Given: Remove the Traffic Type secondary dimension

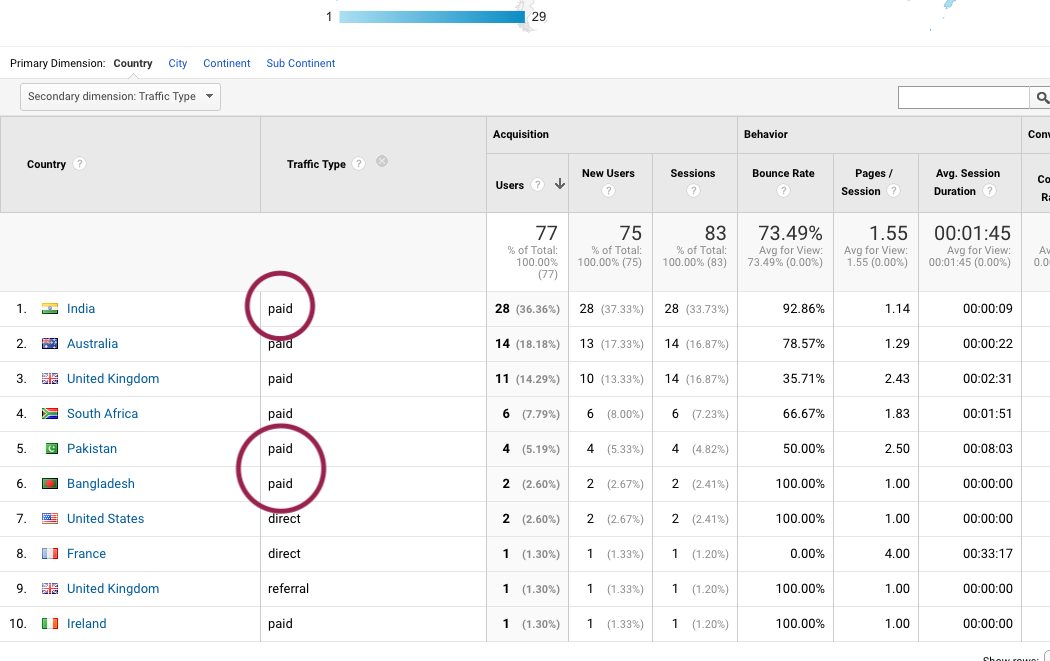Looking at the screenshot, I should [382, 161].
